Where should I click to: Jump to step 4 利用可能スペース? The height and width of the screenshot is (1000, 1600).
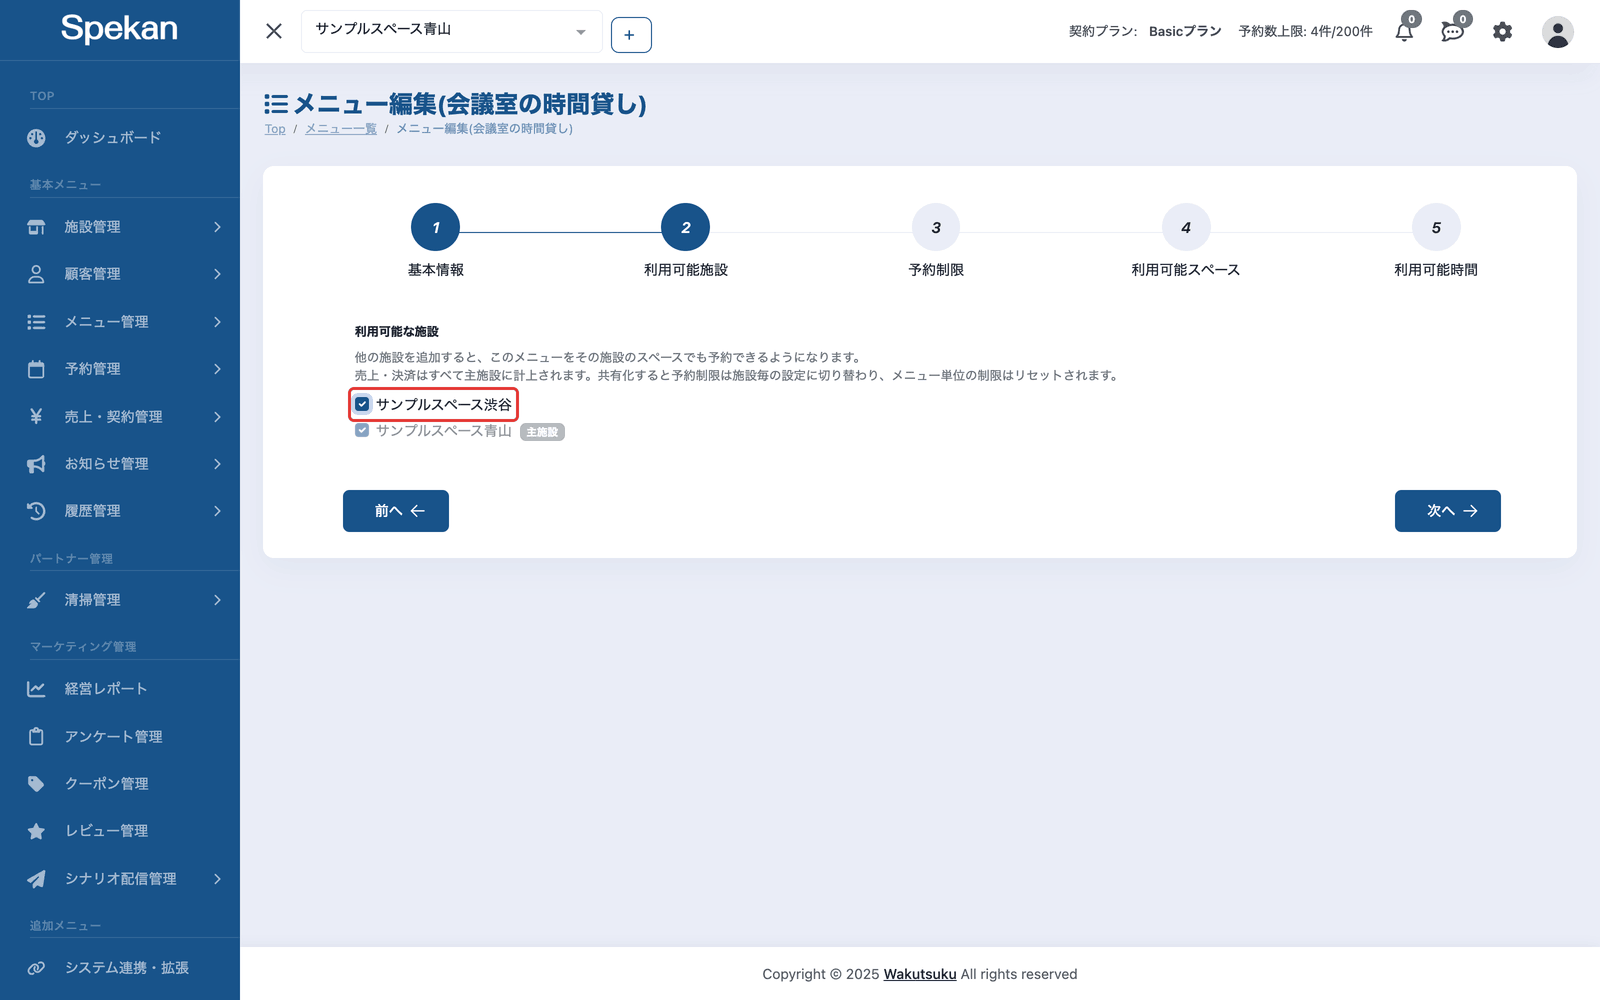click(1186, 227)
